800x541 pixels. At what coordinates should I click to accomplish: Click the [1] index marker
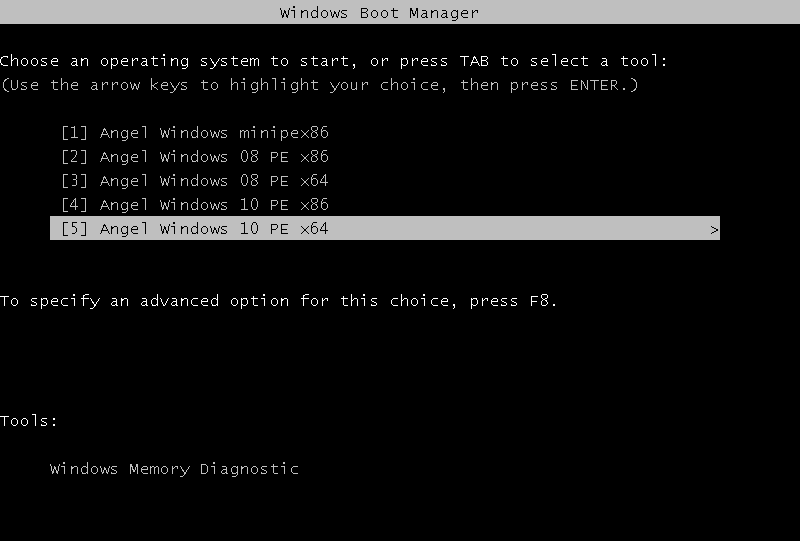pyautogui.click(x=74, y=133)
